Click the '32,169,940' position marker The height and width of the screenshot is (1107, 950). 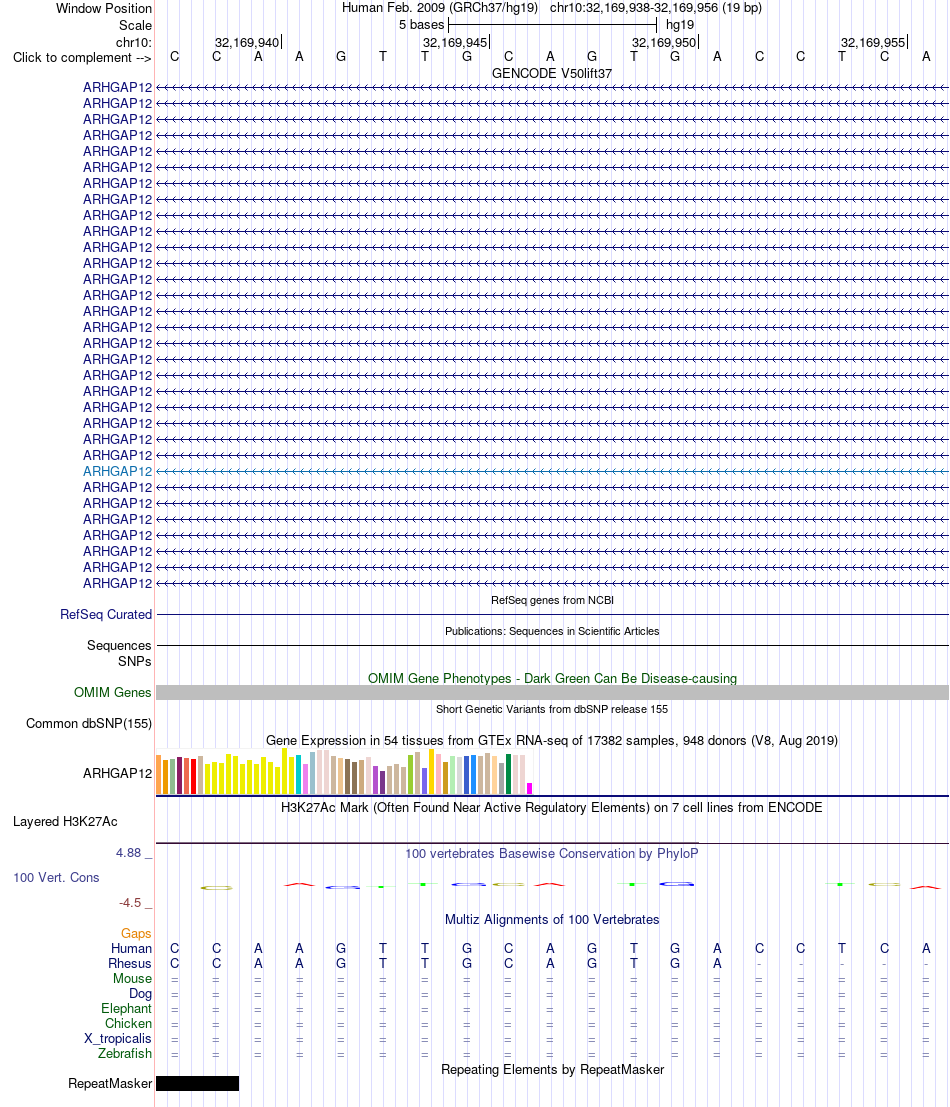click(247, 42)
